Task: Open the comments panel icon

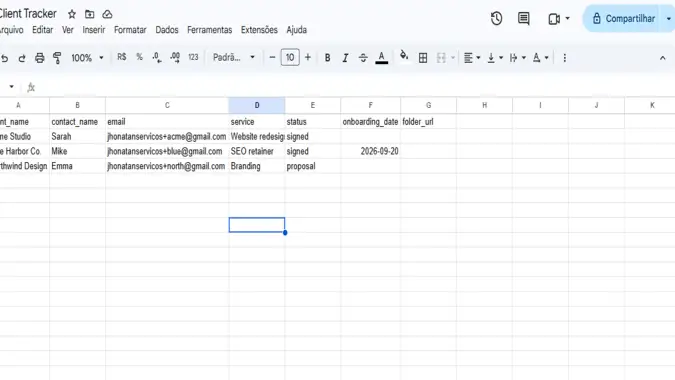Action: [523, 19]
